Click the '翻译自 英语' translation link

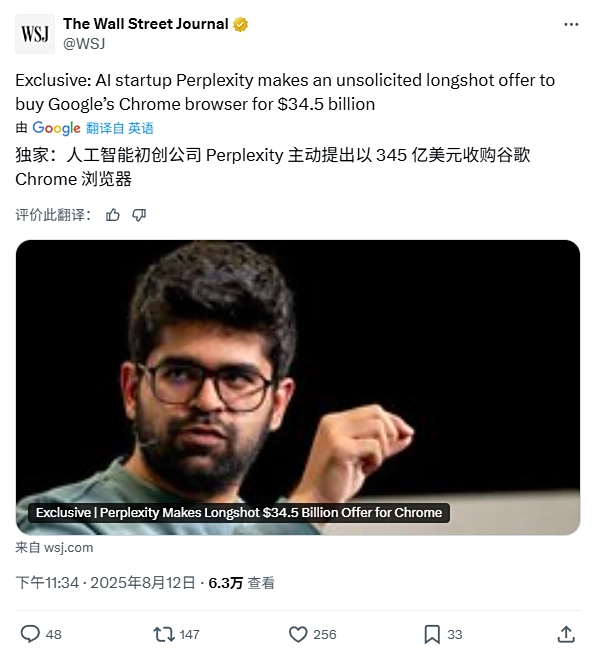[120, 128]
